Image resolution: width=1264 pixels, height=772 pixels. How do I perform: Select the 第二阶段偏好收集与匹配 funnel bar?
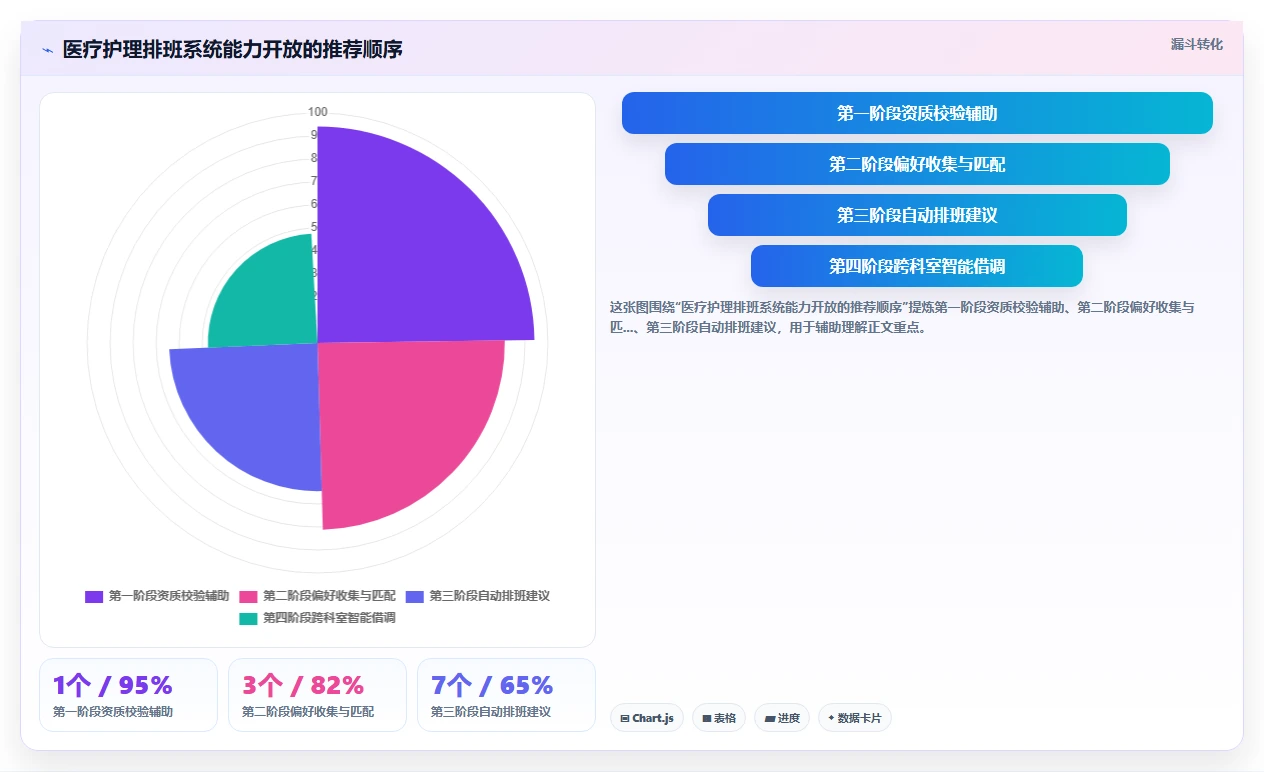pos(917,164)
